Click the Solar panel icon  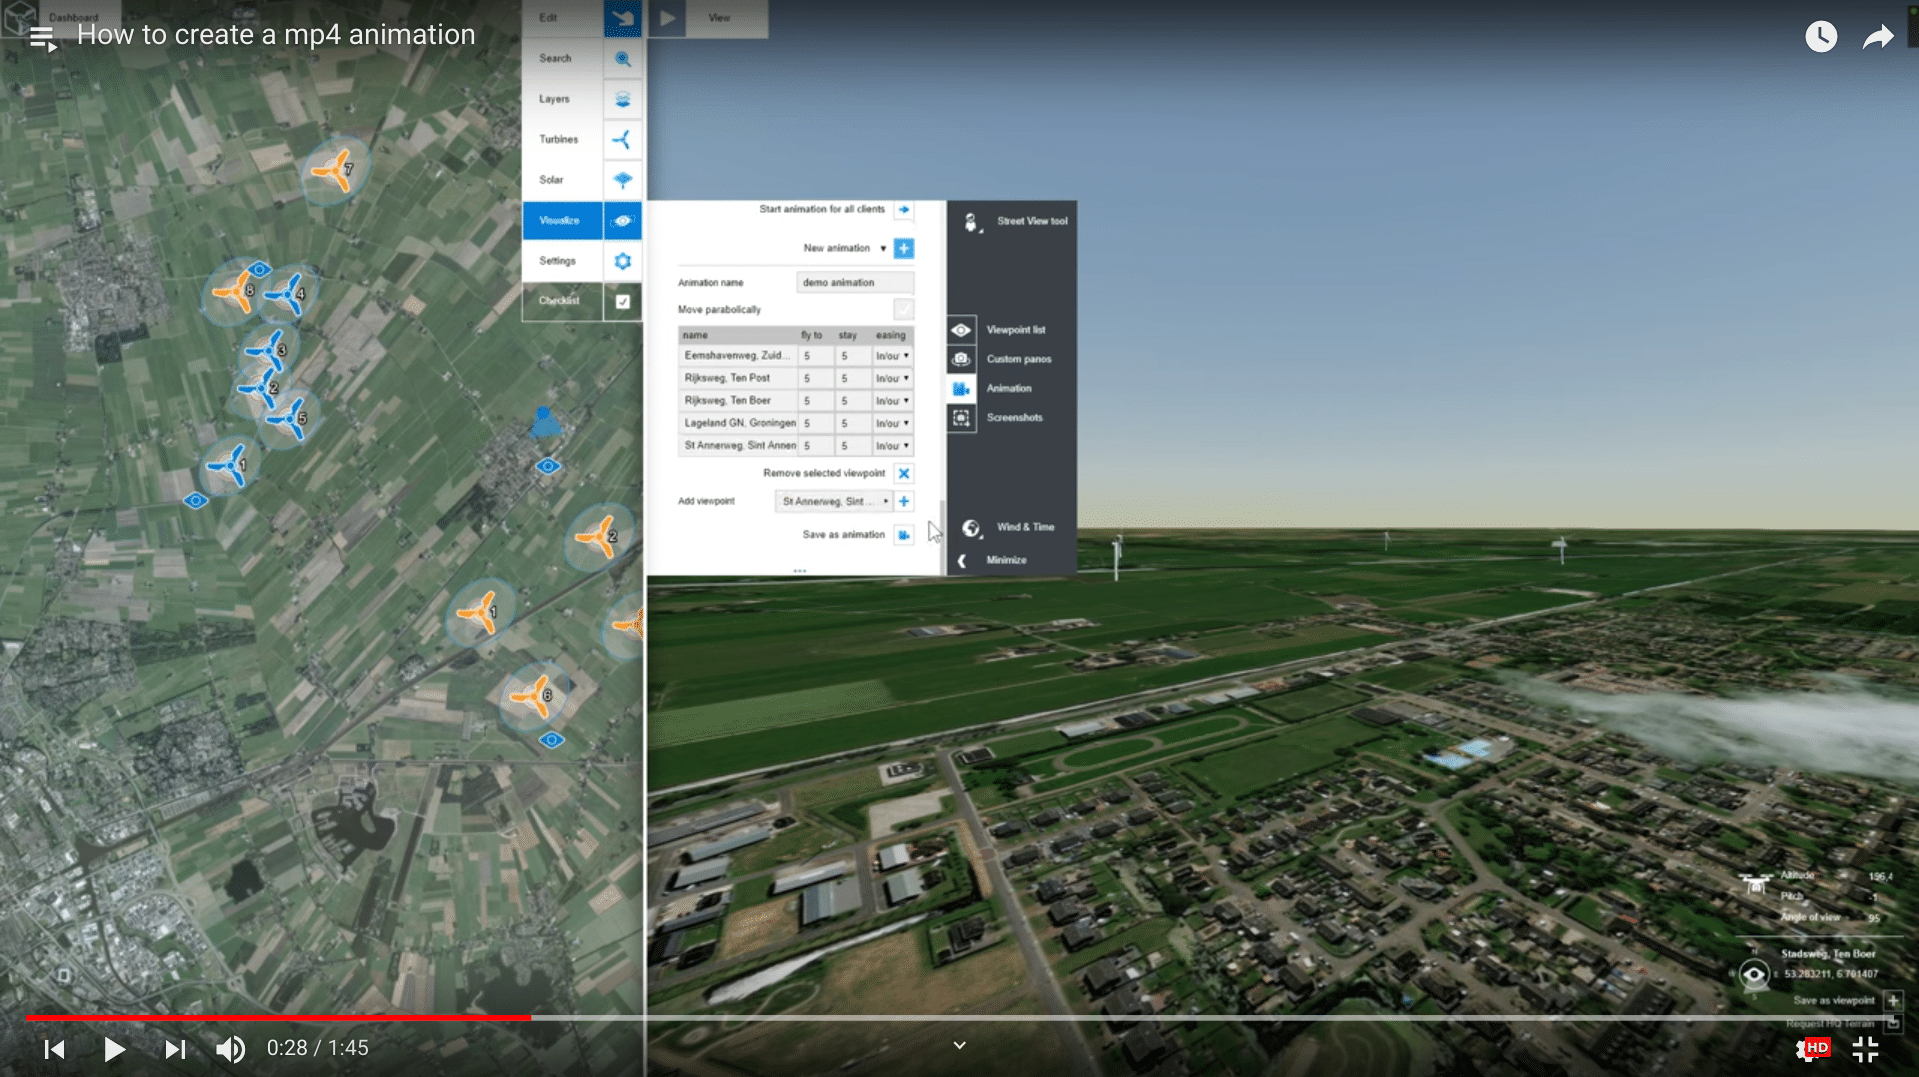coord(623,180)
